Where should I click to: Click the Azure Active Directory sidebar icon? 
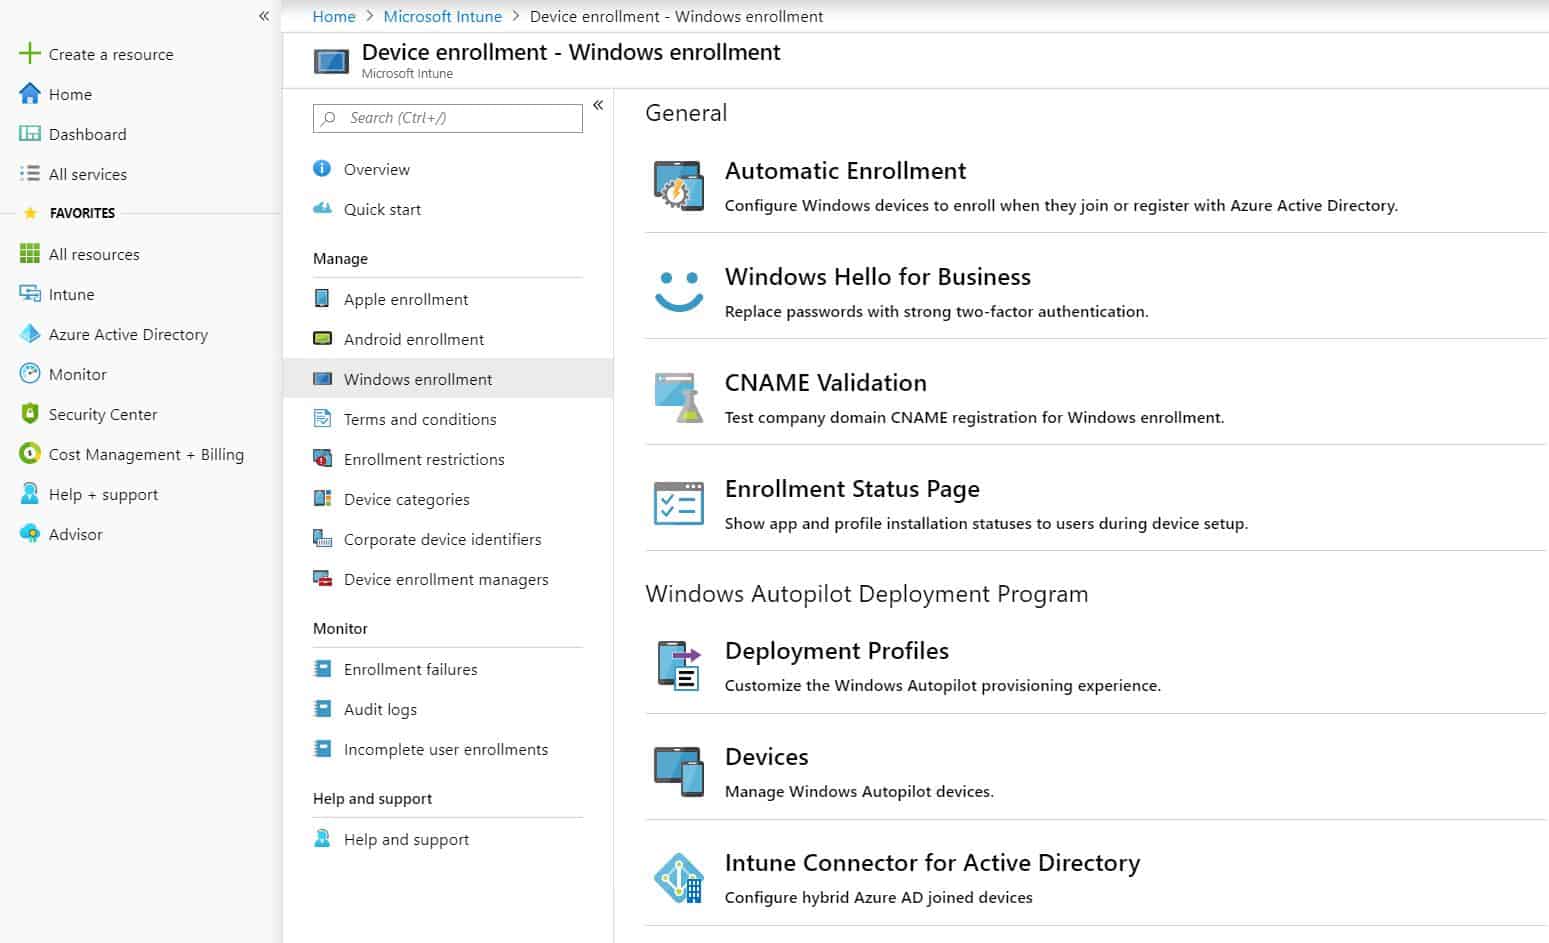pyautogui.click(x=28, y=334)
